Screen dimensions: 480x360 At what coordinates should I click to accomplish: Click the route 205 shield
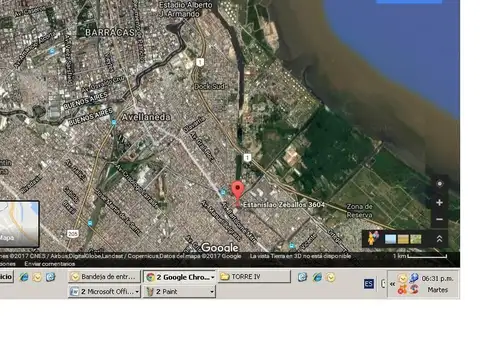pyautogui.click(x=73, y=234)
